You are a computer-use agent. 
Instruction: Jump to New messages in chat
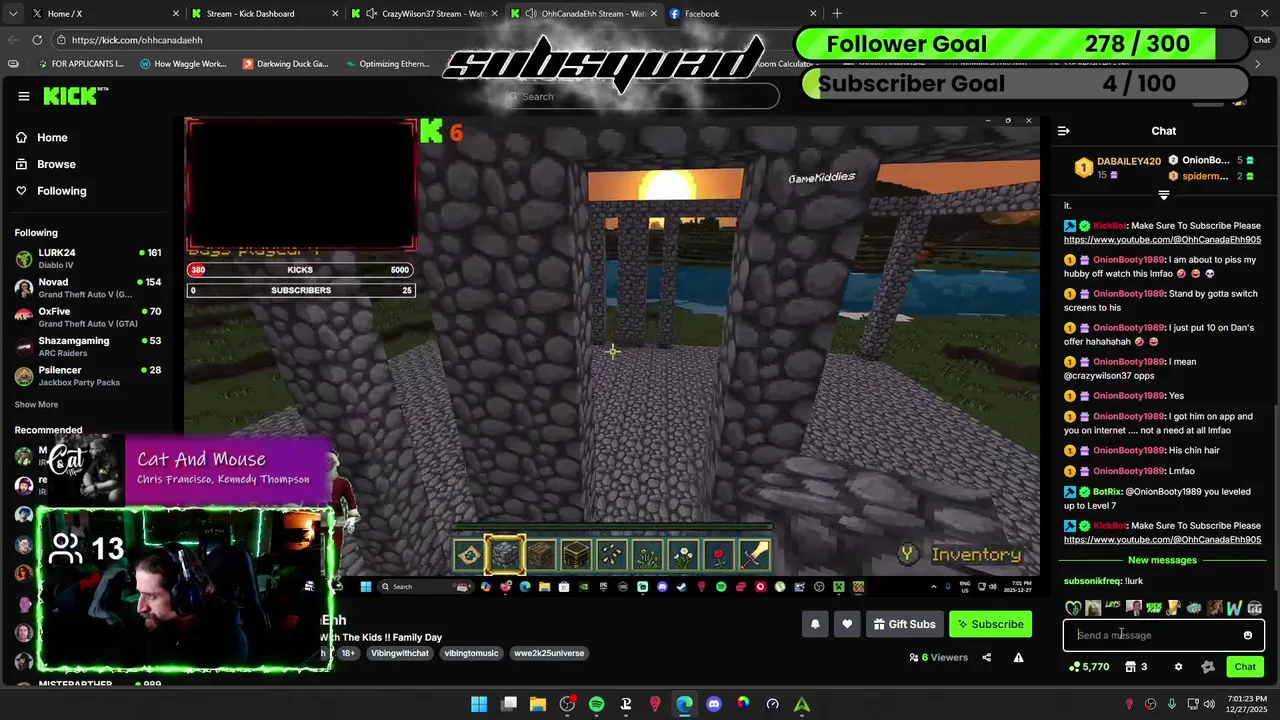click(1162, 560)
